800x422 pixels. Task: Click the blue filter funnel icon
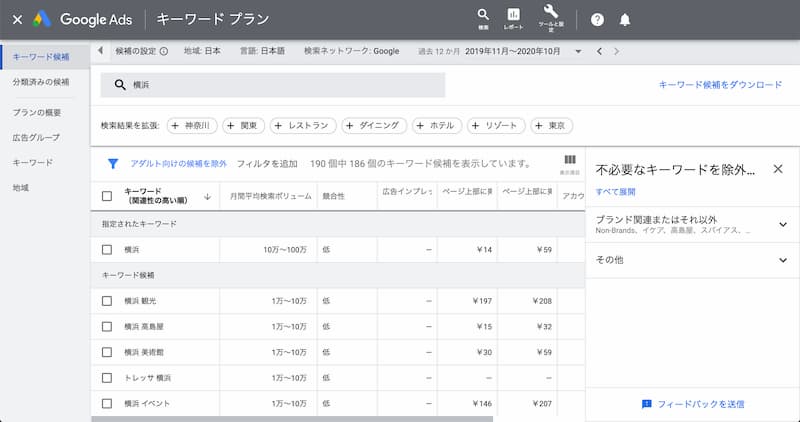(x=113, y=164)
